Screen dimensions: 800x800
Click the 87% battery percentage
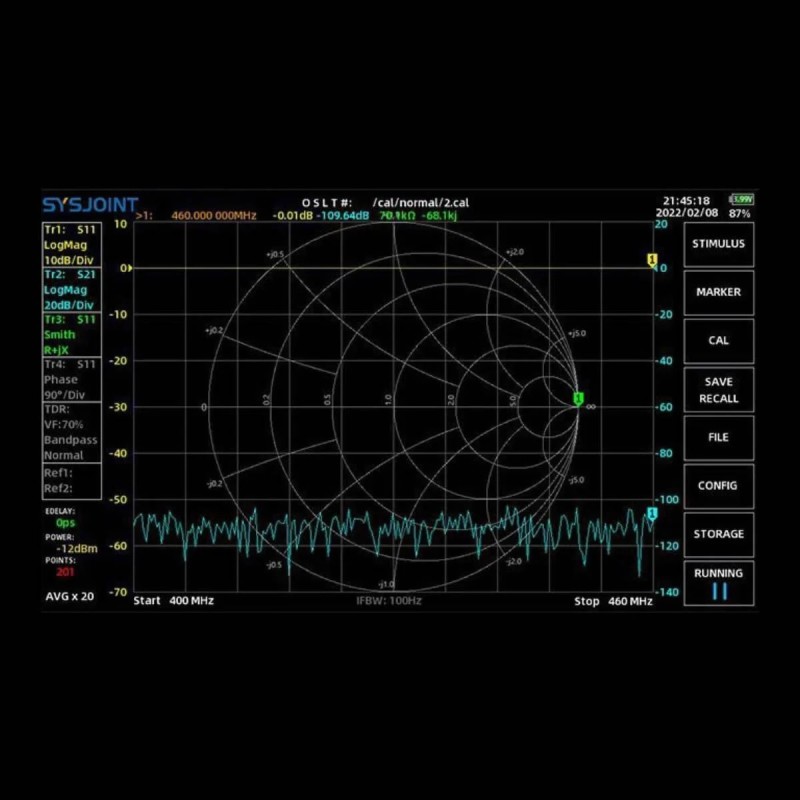point(739,214)
